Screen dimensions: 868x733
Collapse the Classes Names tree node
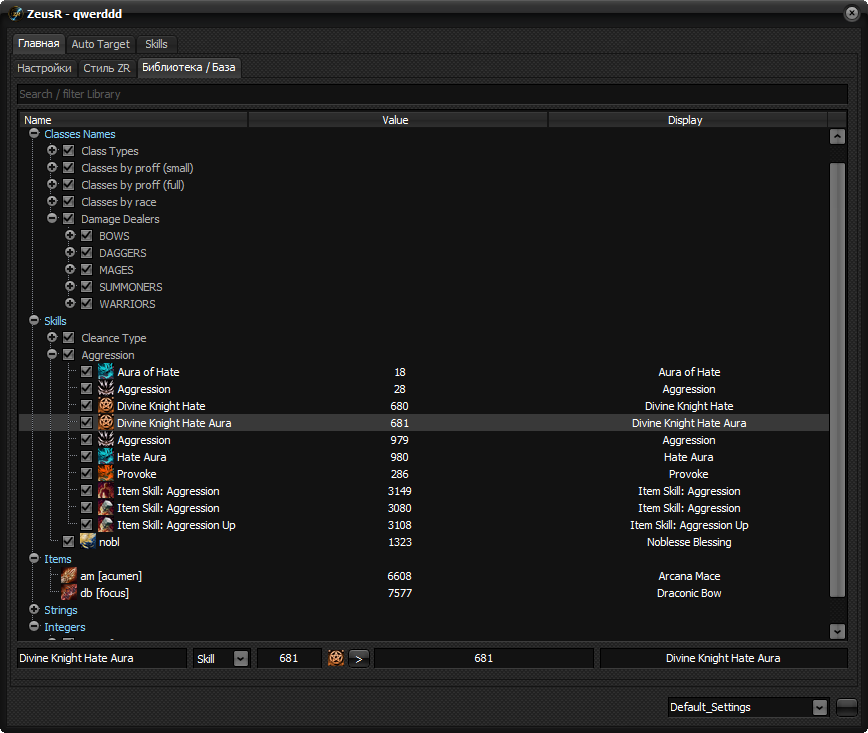pyautogui.click(x=34, y=133)
